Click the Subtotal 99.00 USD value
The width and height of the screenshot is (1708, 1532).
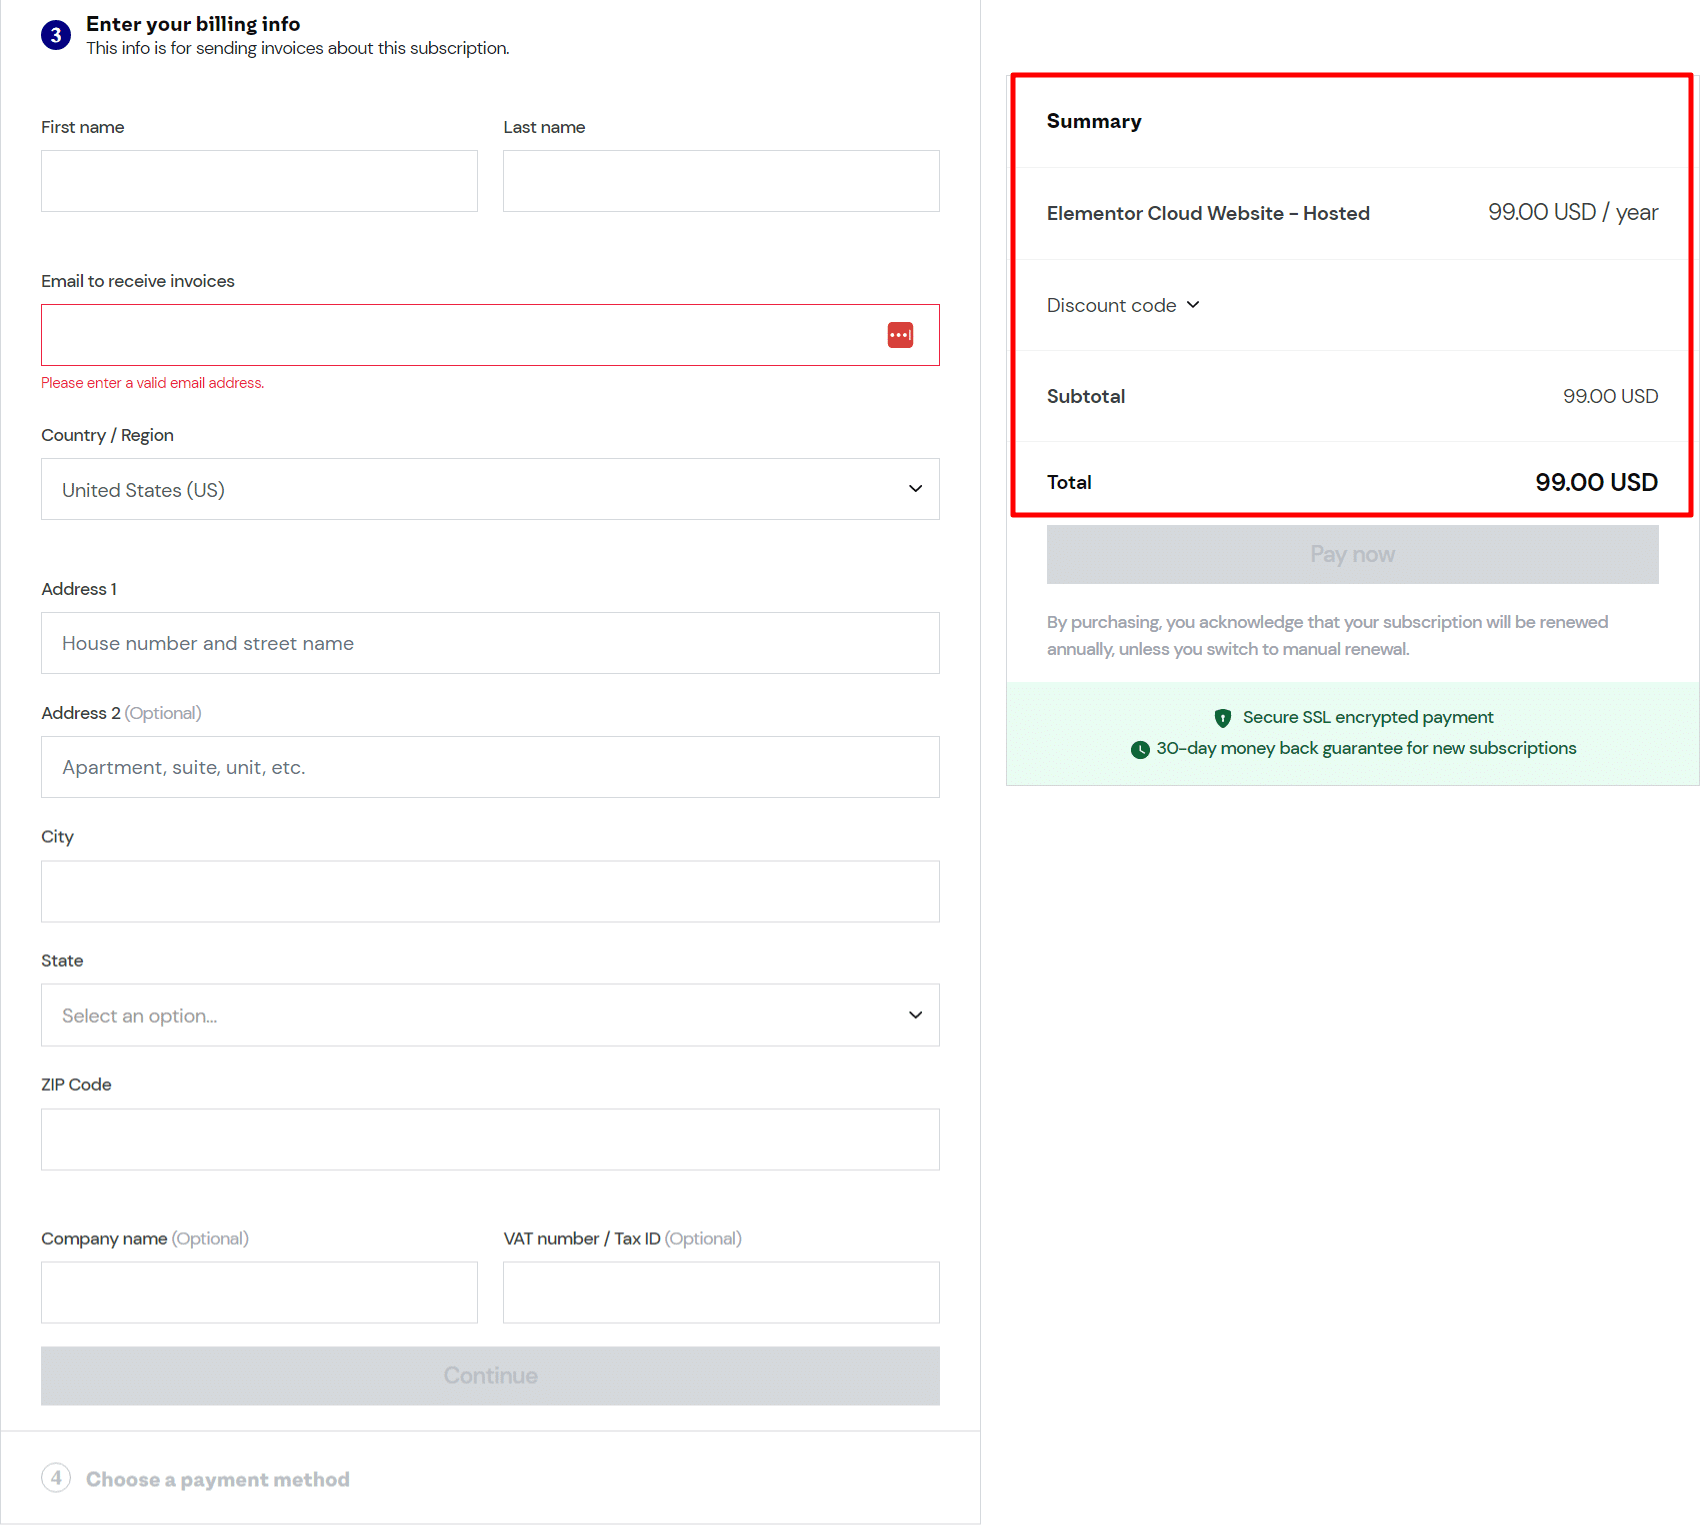coord(1610,396)
